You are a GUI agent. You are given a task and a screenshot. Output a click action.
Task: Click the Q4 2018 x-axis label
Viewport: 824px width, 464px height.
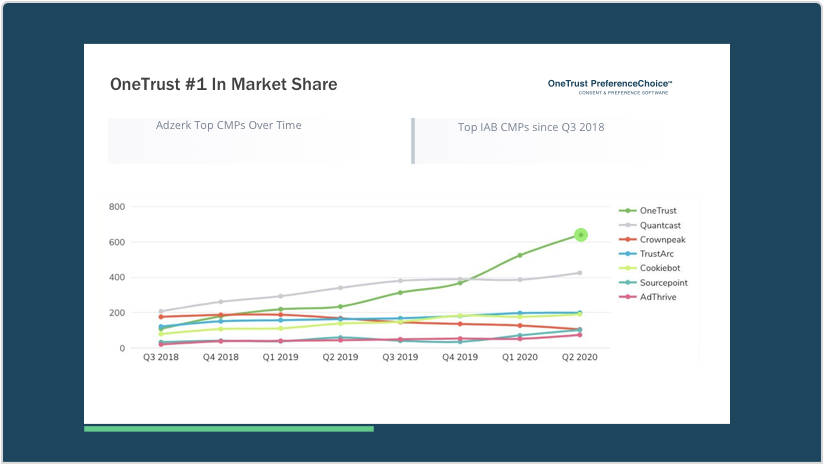pos(221,357)
